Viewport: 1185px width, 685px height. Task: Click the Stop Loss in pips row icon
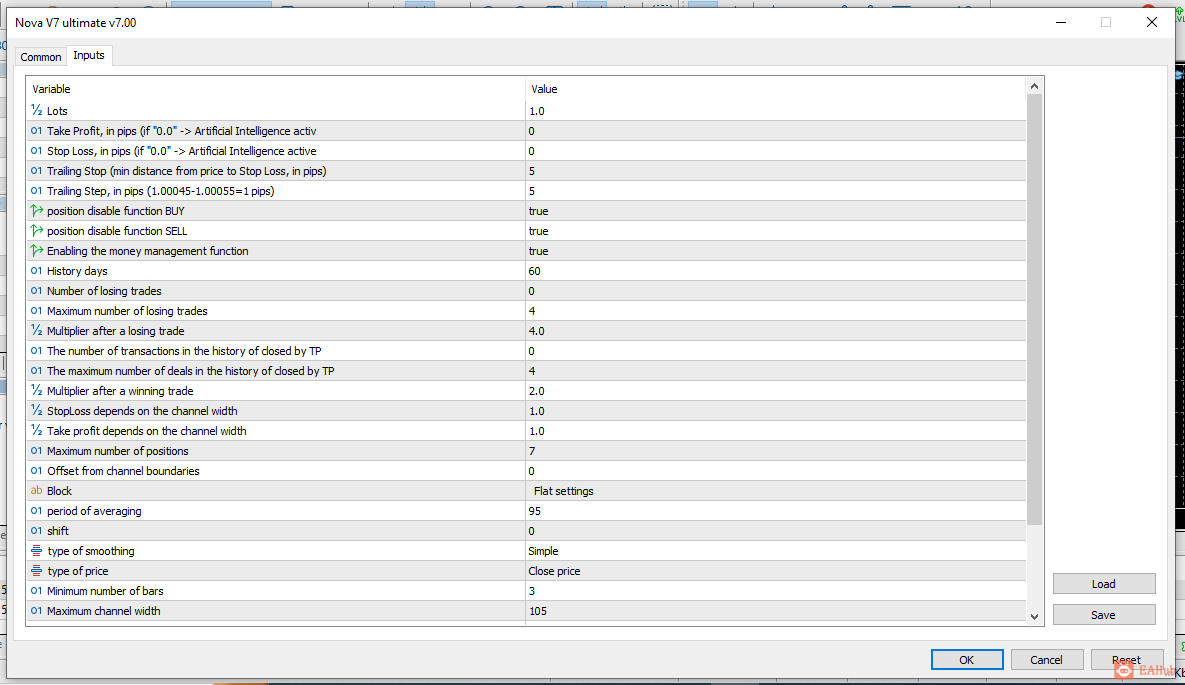pyautogui.click(x=36, y=150)
